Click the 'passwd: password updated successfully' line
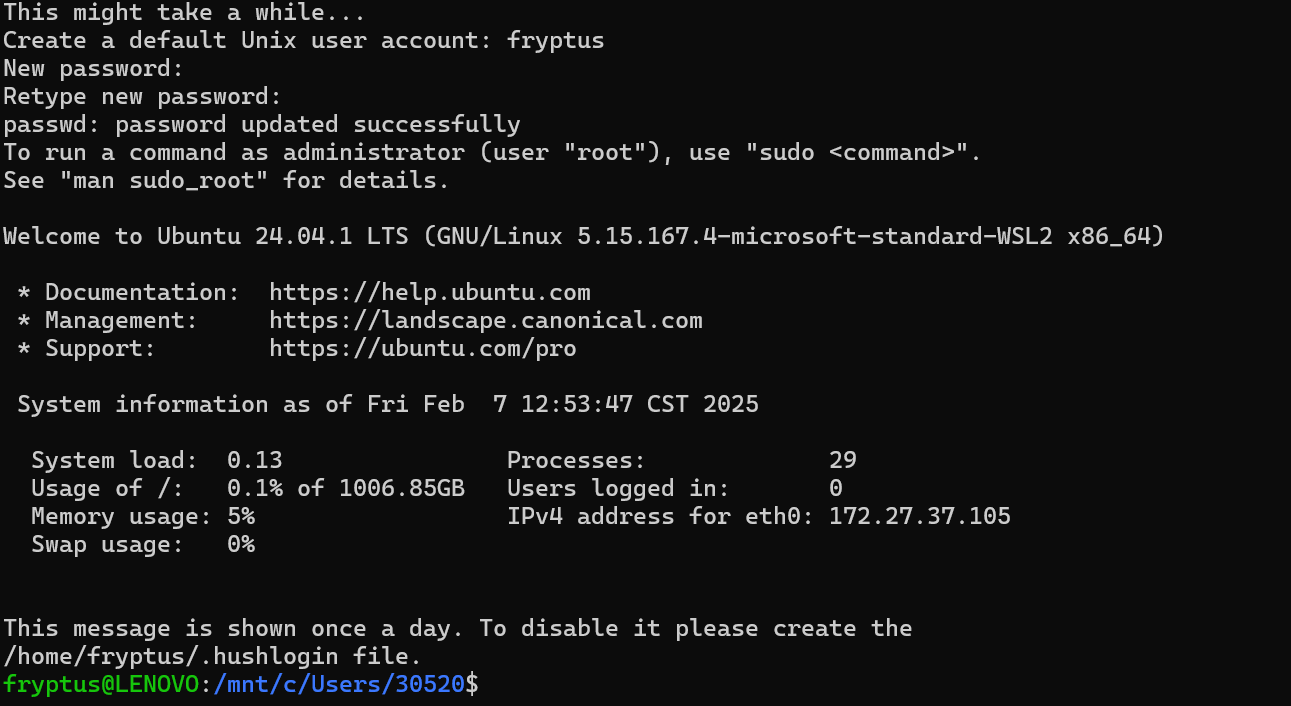 (x=262, y=125)
